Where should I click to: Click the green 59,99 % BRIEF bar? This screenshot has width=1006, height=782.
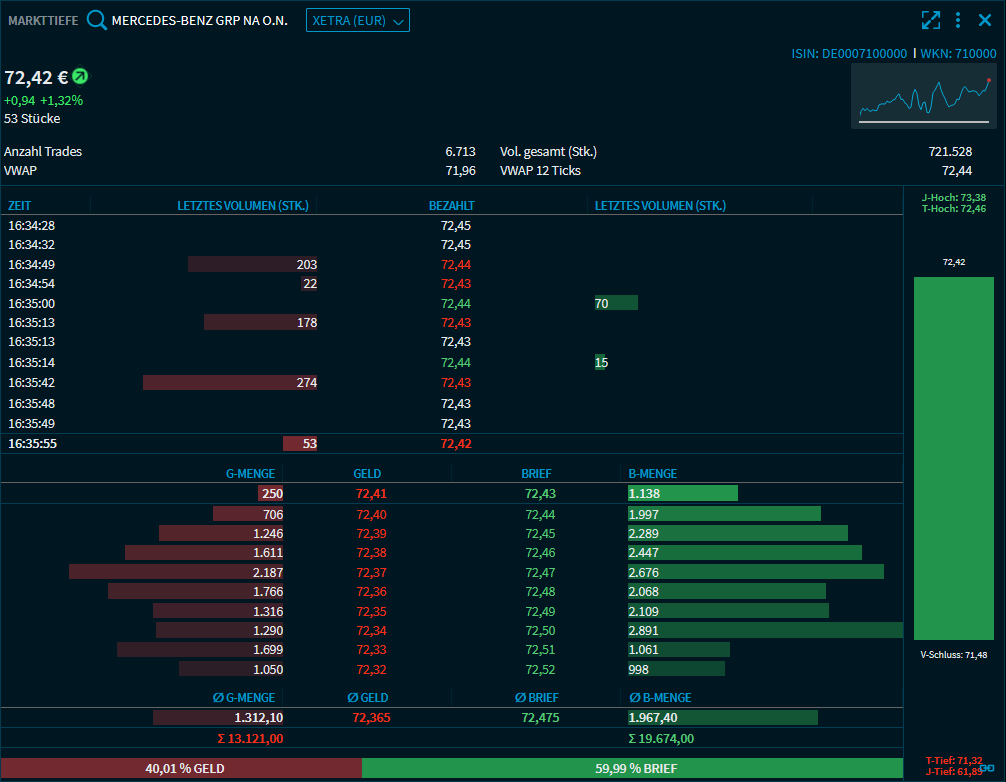[x=635, y=768]
